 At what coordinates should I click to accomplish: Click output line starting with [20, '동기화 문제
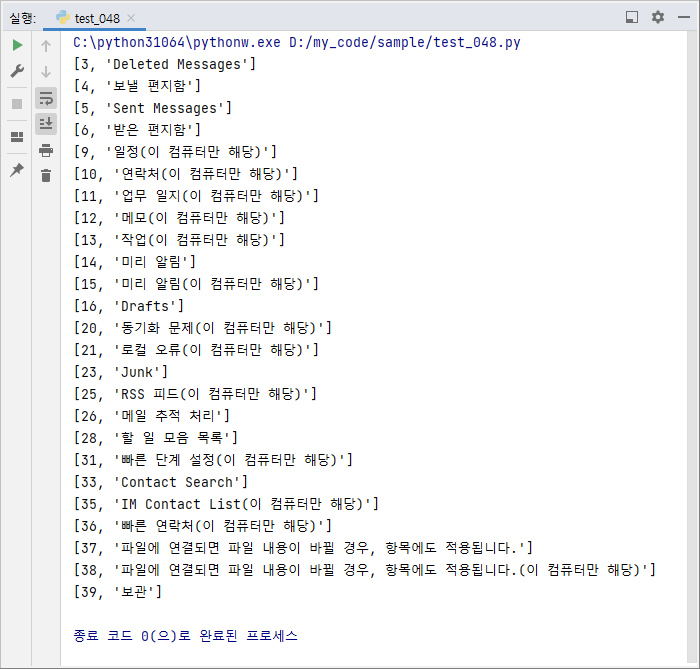pos(203,328)
